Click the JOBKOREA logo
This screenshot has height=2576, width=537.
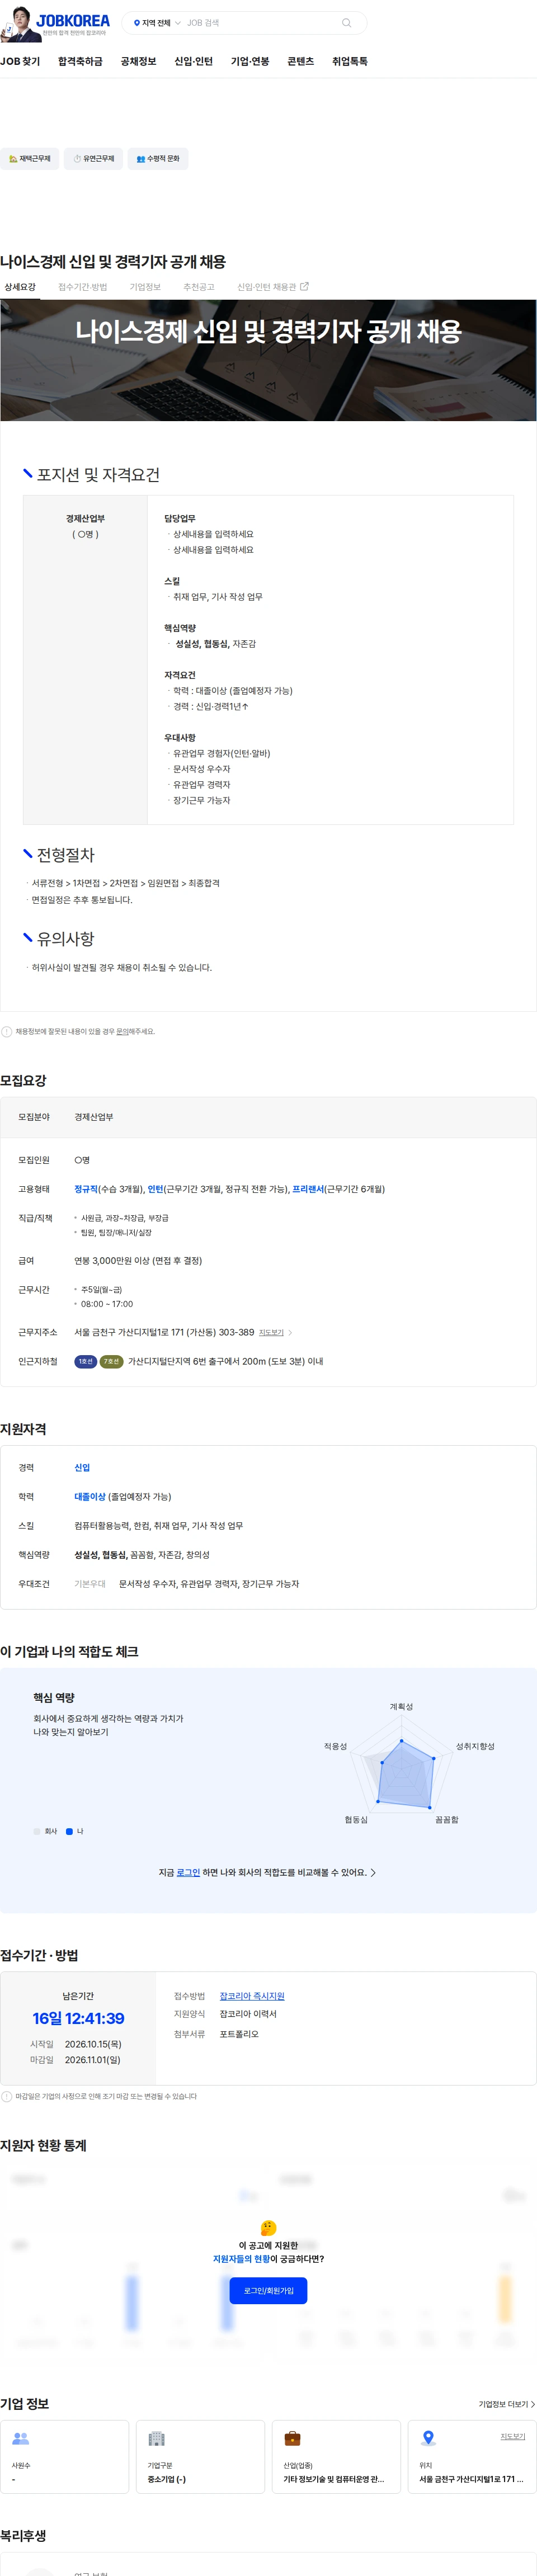click(73, 20)
